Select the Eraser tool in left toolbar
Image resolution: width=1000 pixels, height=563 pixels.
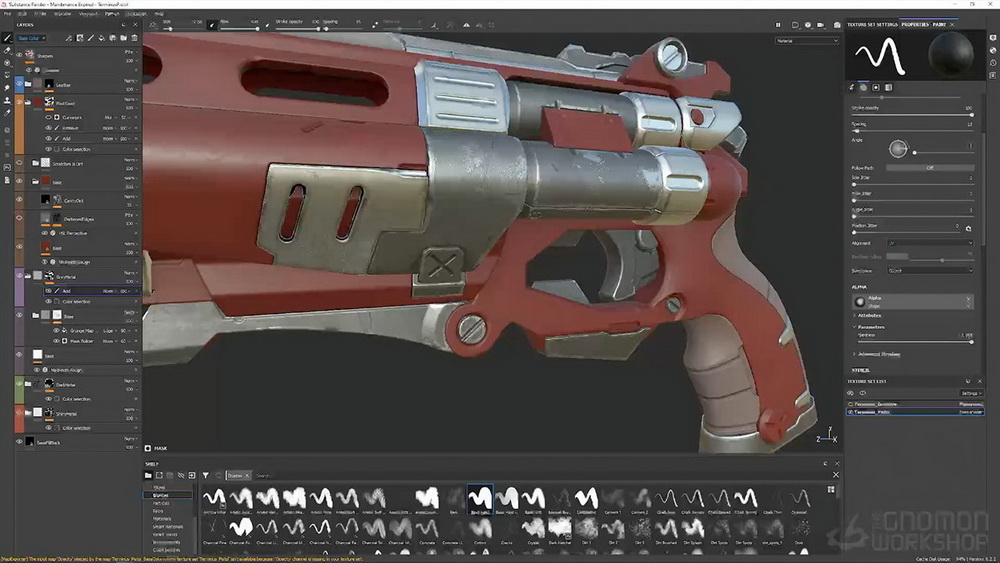point(7,50)
